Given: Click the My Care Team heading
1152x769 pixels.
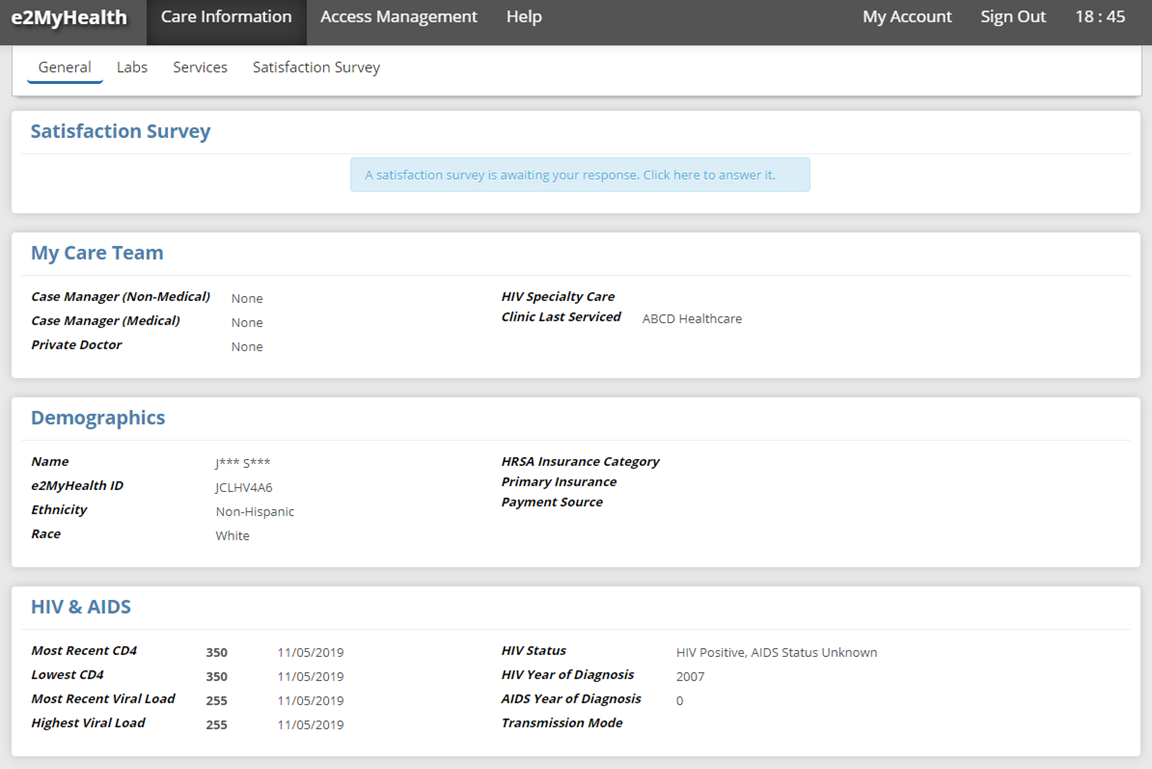Looking at the screenshot, I should tap(97, 253).
